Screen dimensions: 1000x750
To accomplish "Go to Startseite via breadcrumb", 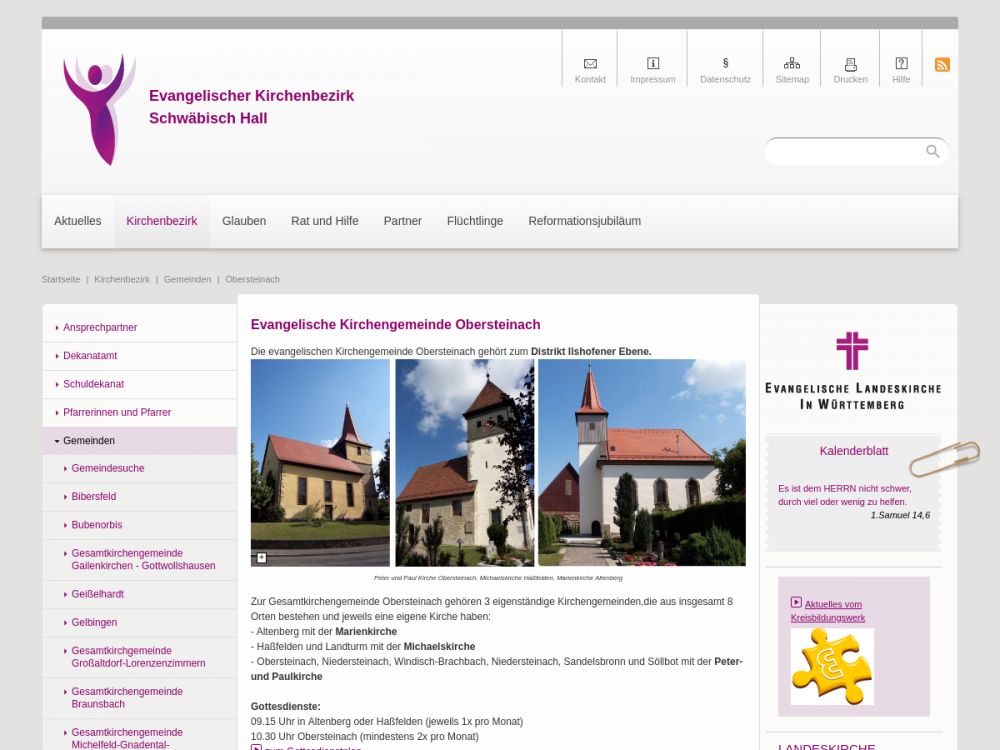I will pos(61,280).
